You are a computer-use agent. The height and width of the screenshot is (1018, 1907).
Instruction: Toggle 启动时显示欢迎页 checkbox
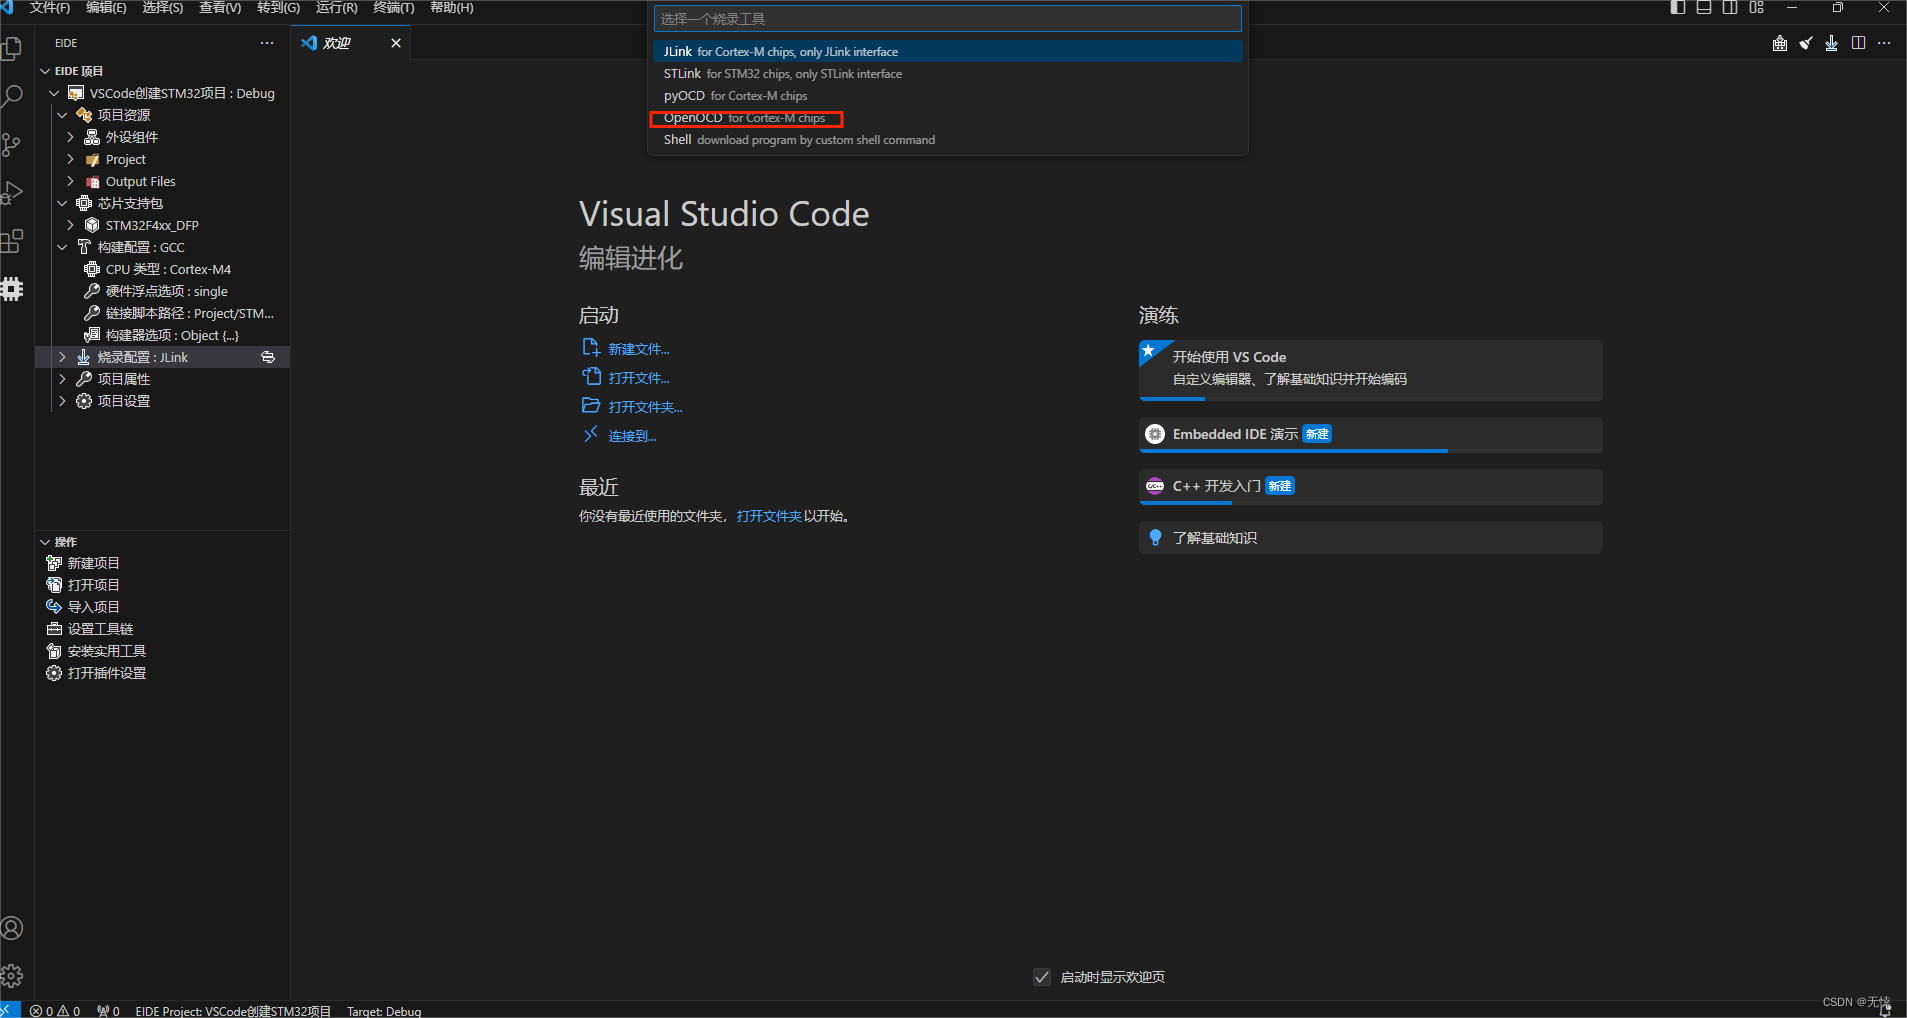click(x=1042, y=977)
